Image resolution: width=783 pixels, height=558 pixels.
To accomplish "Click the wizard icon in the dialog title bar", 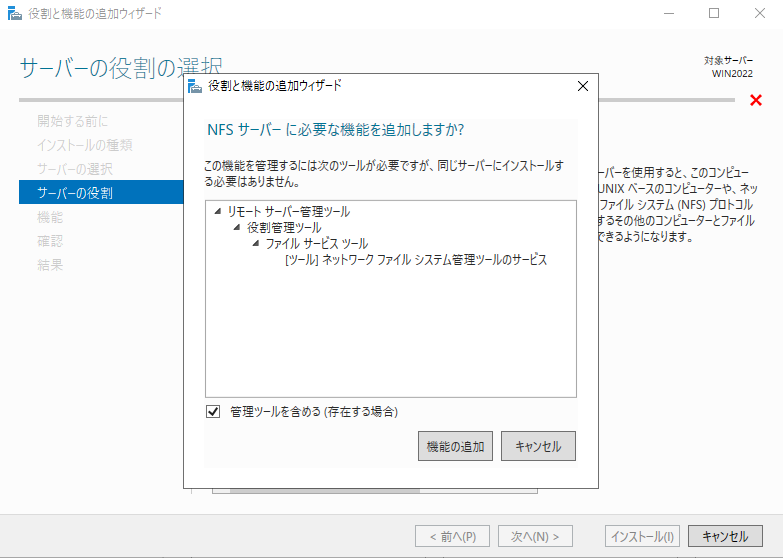I will pos(195,86).
